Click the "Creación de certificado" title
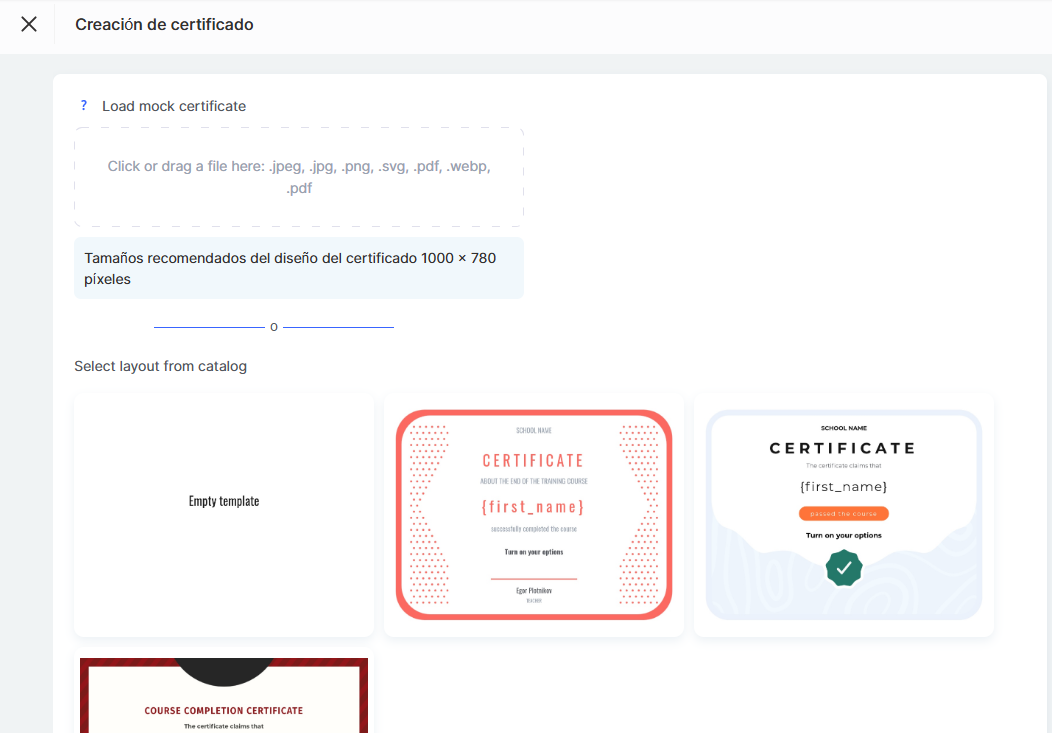Viewport: 1052px width, 733px height. coord(164,24)
